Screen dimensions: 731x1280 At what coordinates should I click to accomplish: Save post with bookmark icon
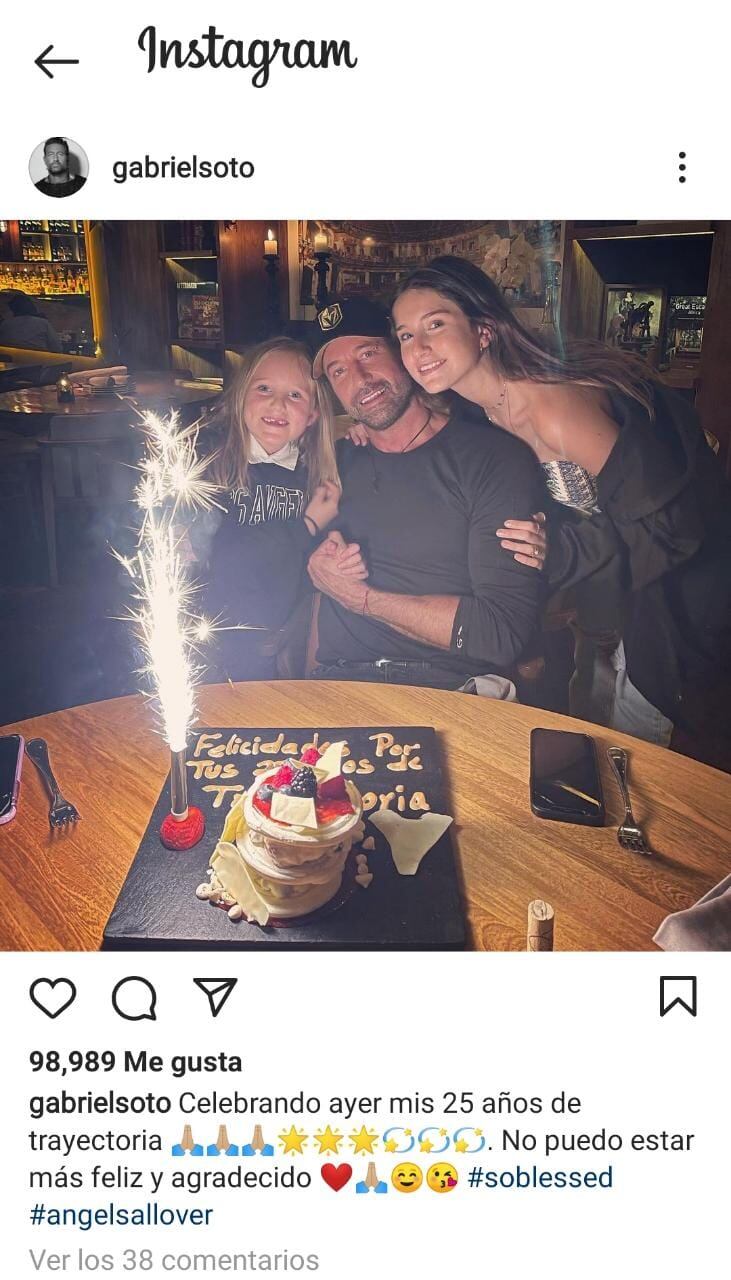click(x=678, y=997)
